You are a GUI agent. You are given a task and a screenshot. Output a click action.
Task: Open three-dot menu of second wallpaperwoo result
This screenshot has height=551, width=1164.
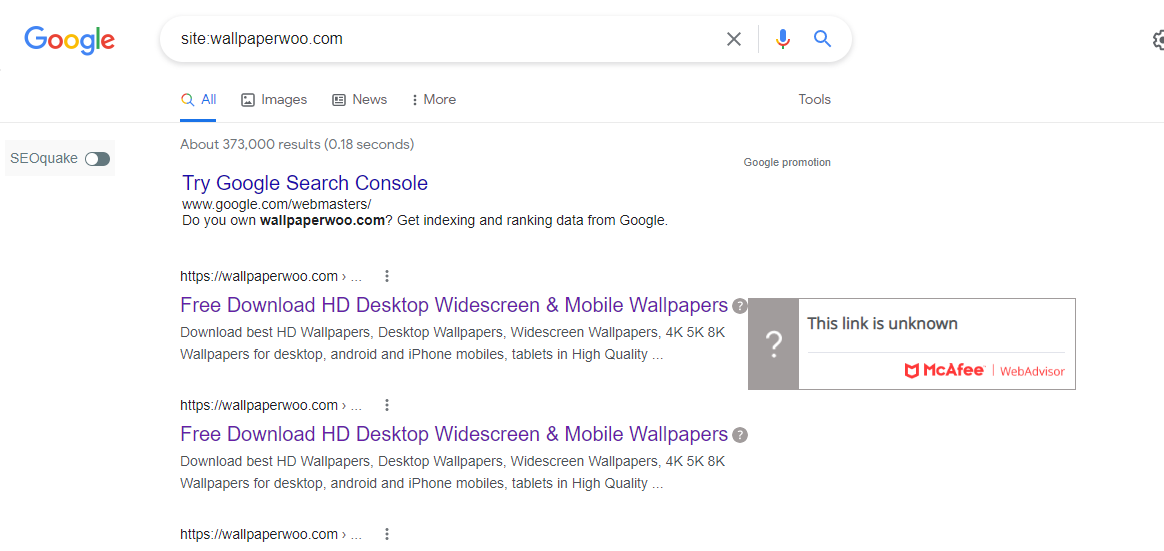click(387, 405)
